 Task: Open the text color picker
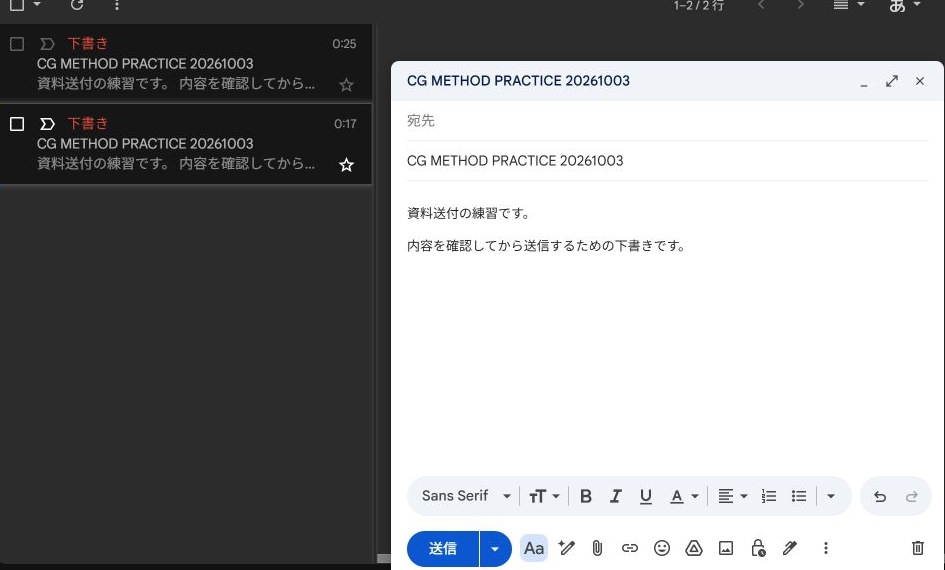coord(684,496)
